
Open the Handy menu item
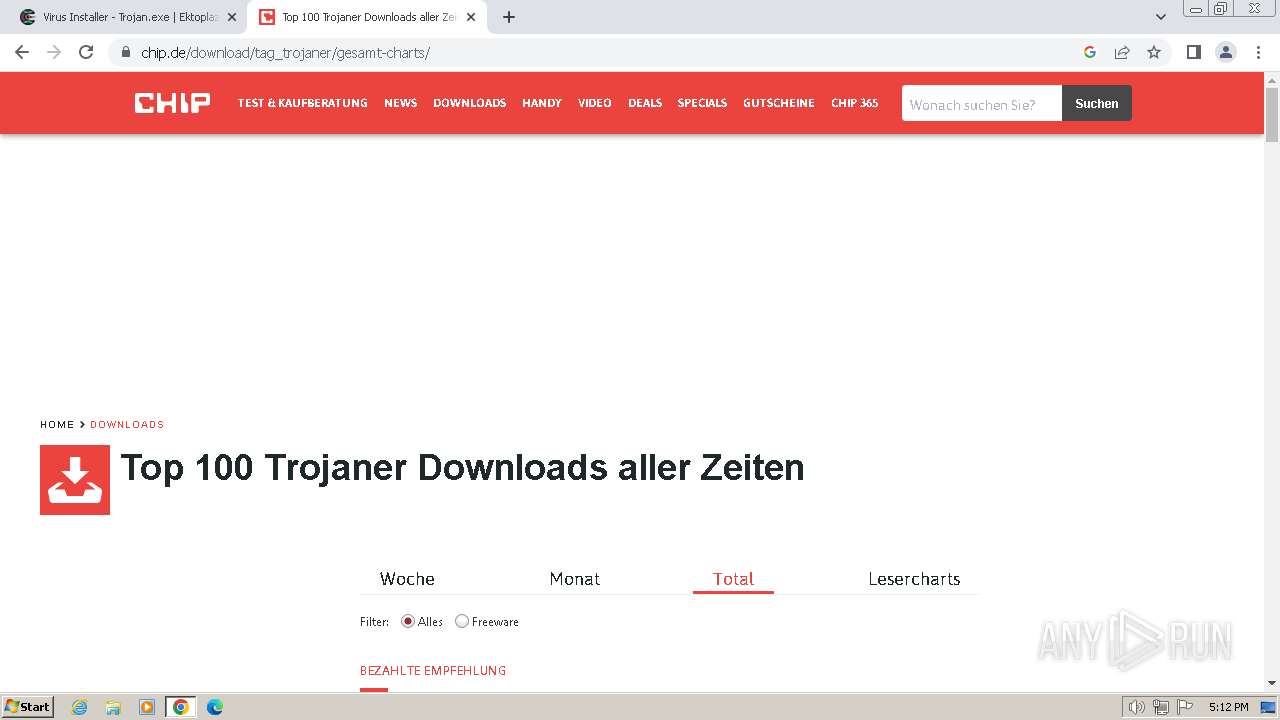click(542, 103)
